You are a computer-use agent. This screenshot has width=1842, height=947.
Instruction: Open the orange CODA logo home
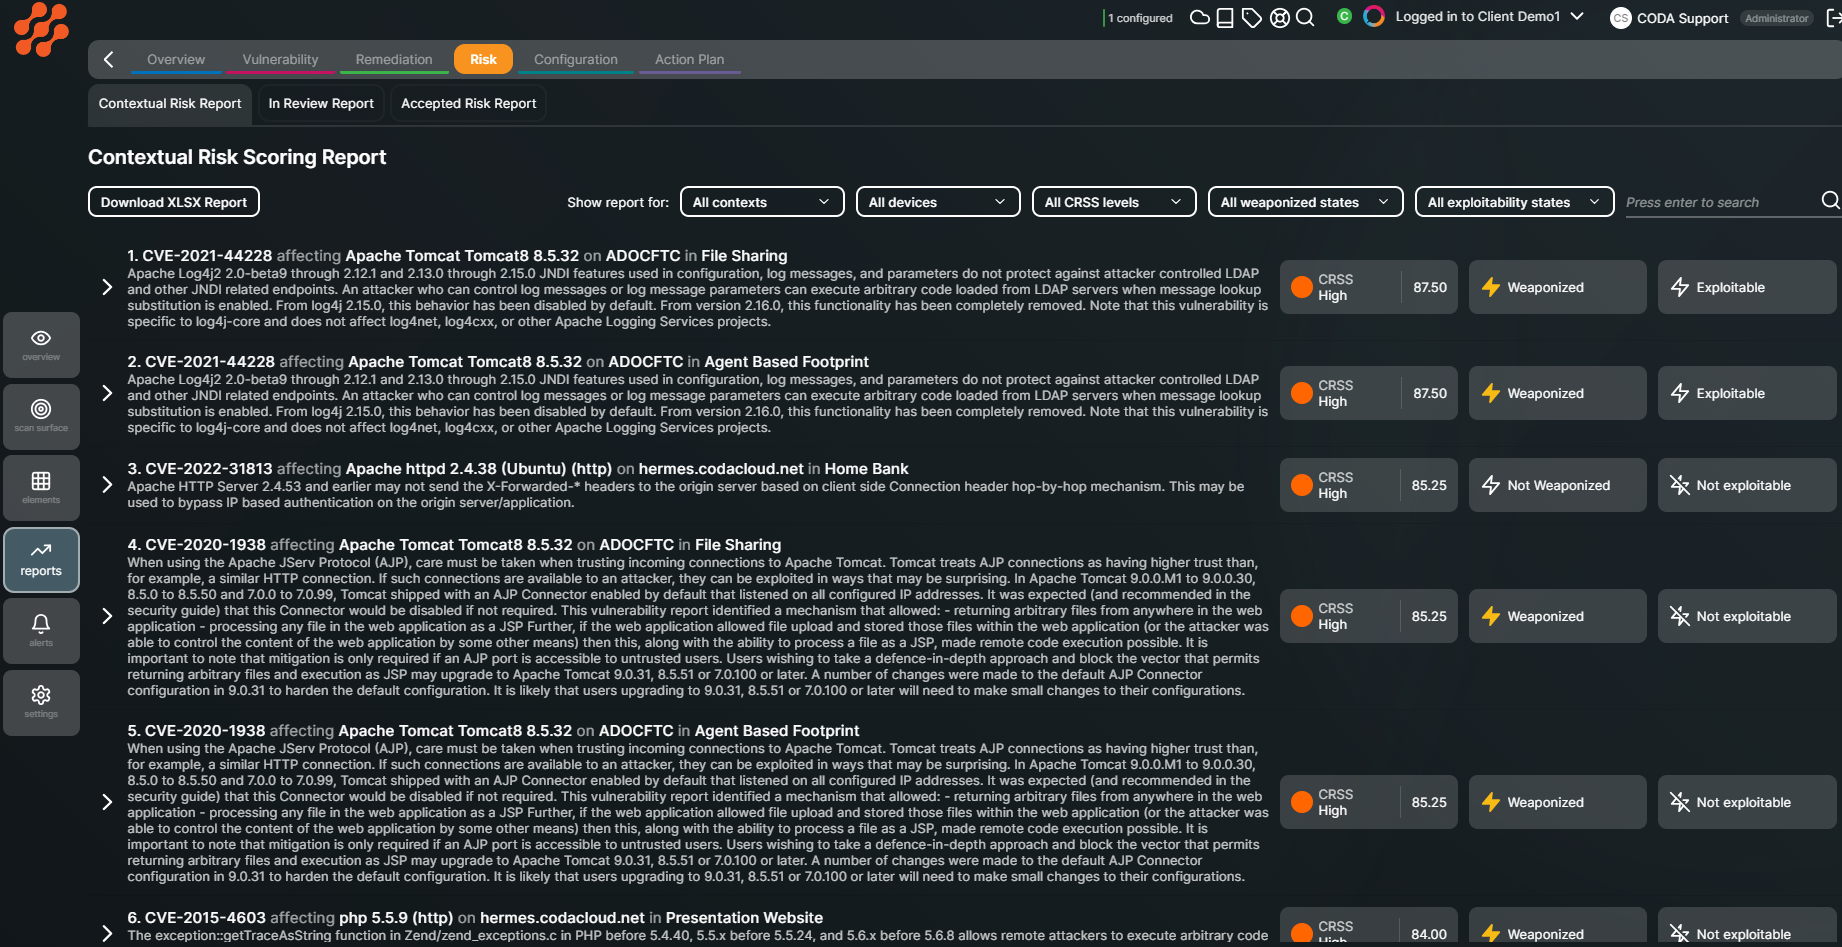tap(41, 29)
